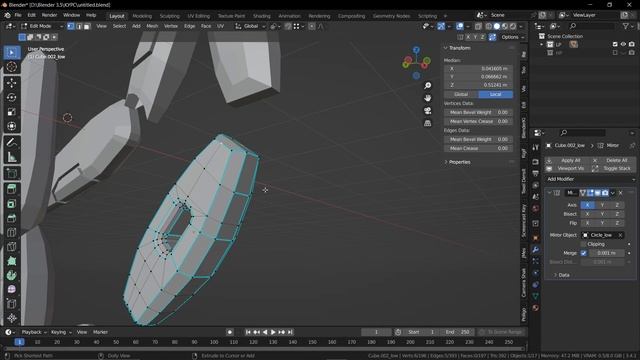640x360 pixels.
Task: Select the Add Cube tool
Action: [x=11, y=173]
